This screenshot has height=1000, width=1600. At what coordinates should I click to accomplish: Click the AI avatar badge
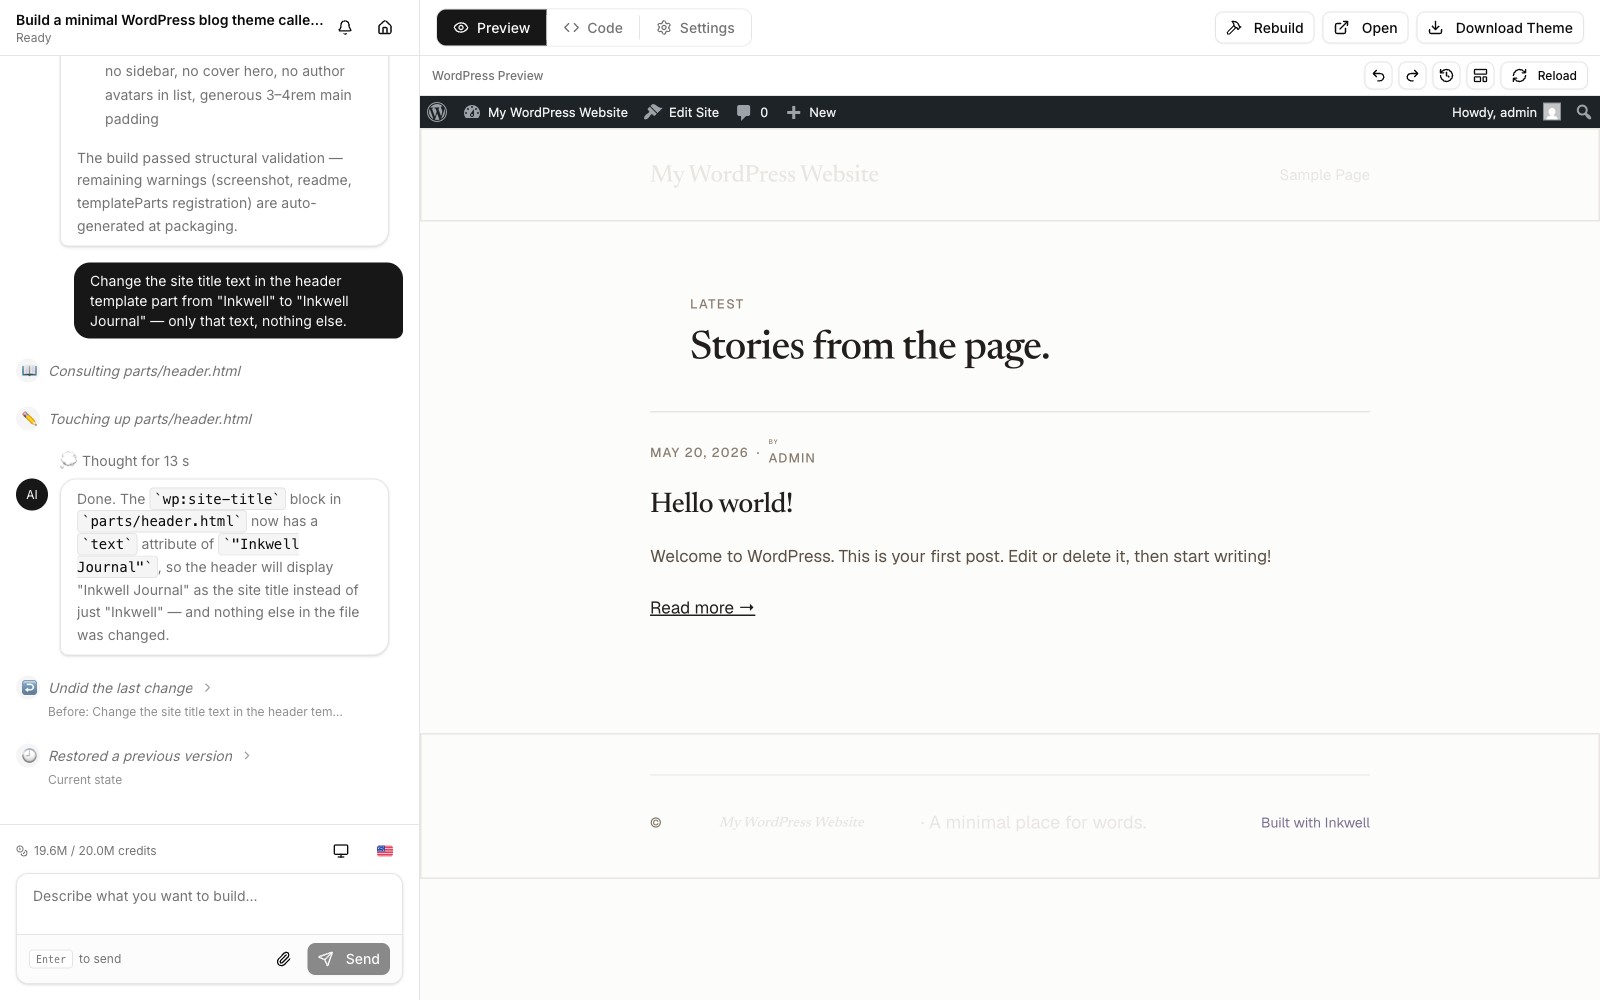tap(32, 495)
